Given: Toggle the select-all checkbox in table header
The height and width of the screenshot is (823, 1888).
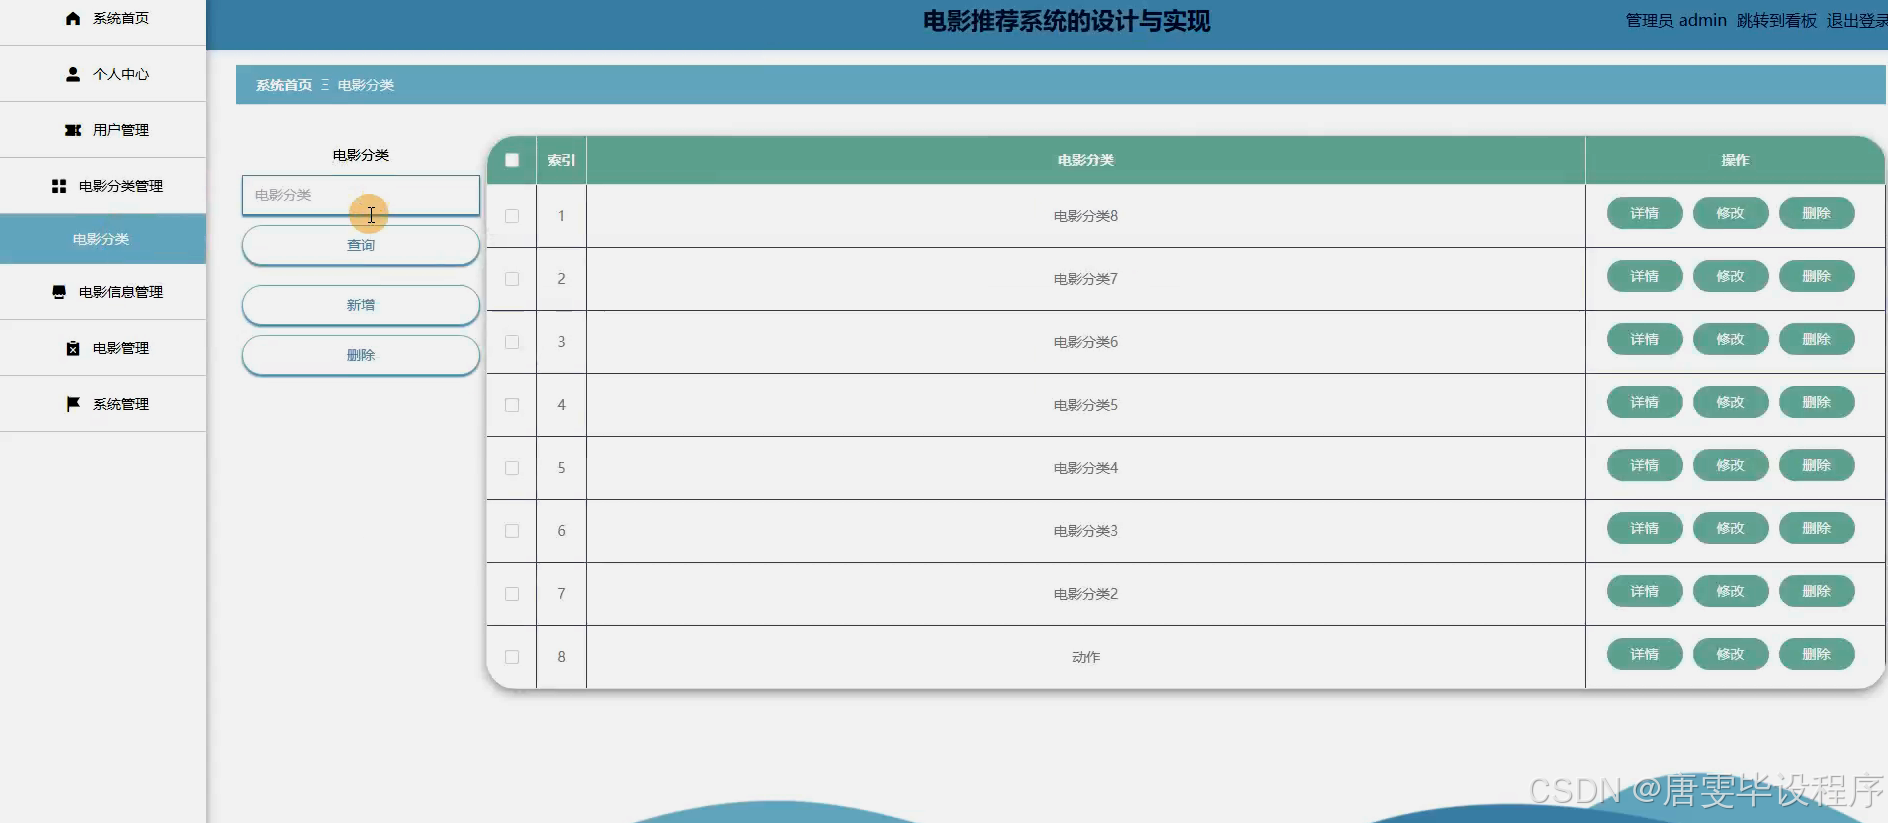Looking at the screenshot, I should pyautogui.click(x=512, y=160).
